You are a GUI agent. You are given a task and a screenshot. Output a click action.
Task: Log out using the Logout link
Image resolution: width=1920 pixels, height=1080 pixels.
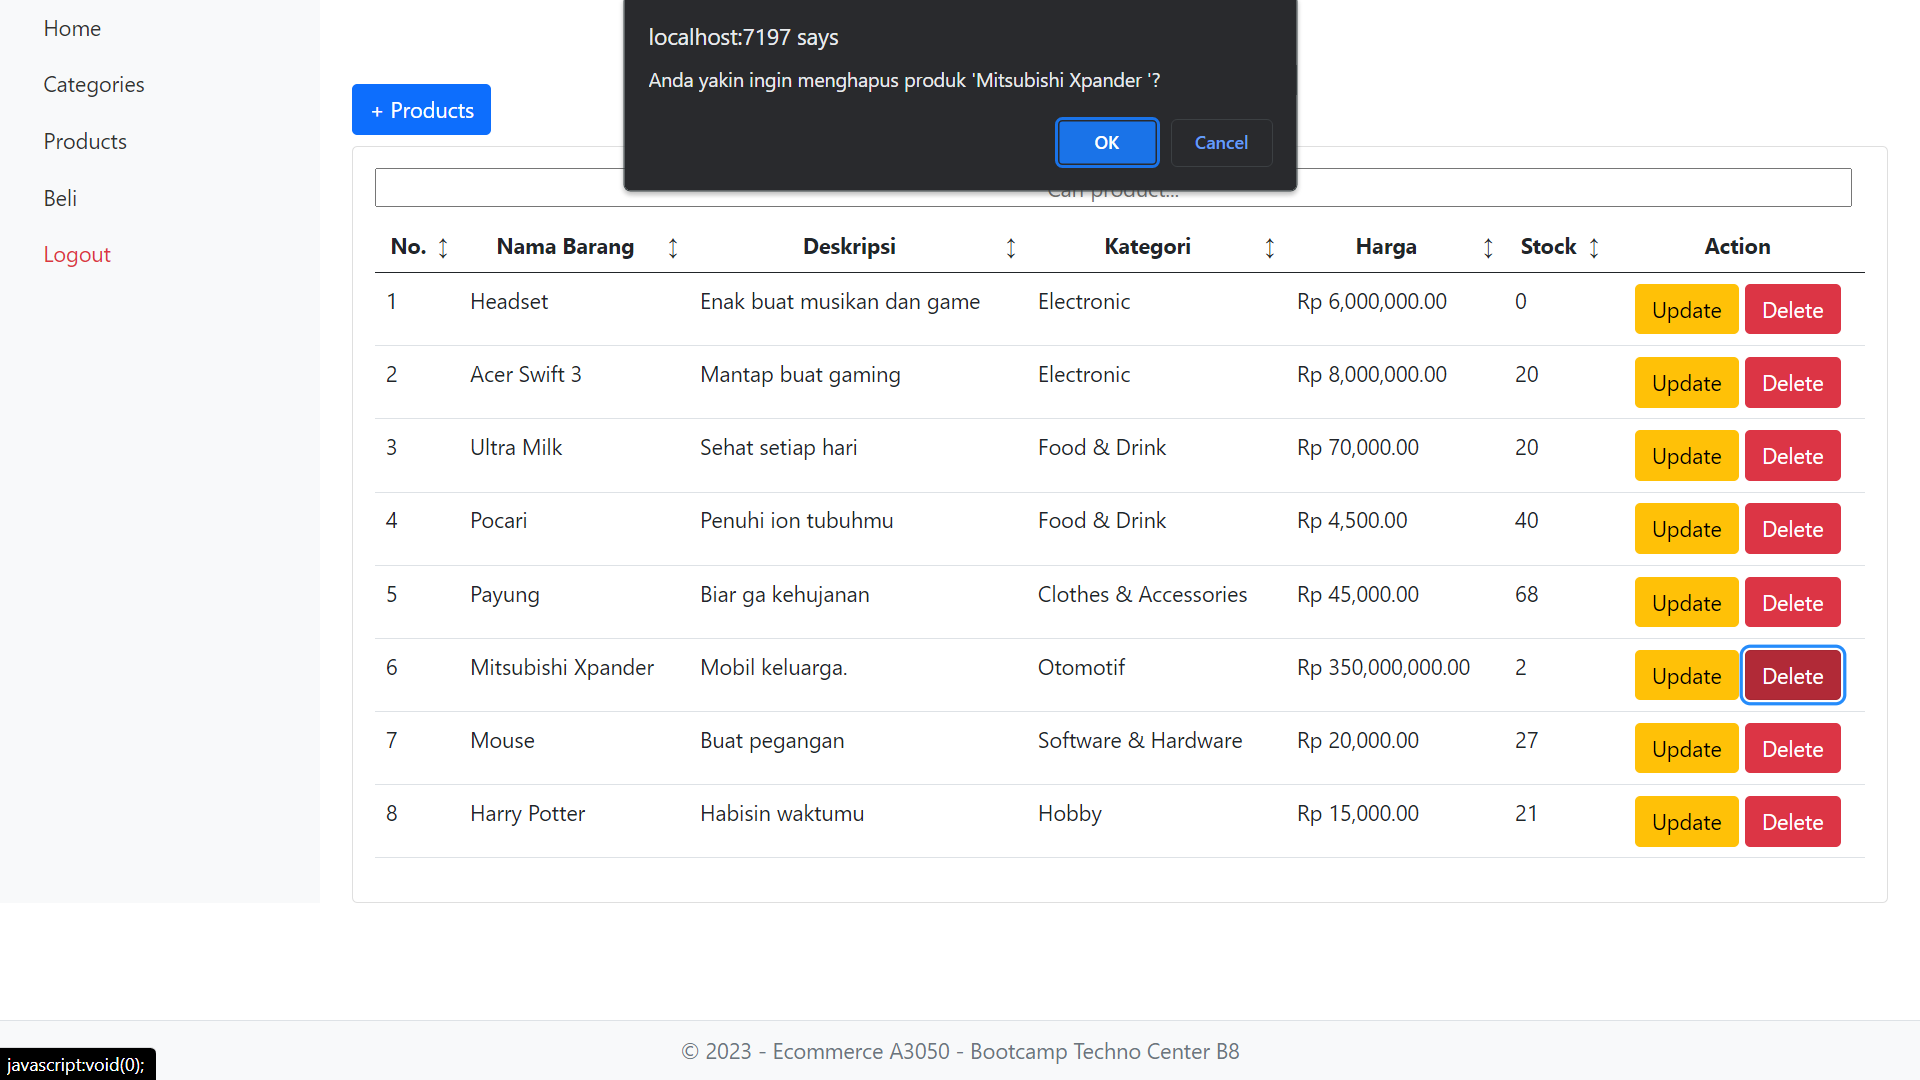[77, 255]
